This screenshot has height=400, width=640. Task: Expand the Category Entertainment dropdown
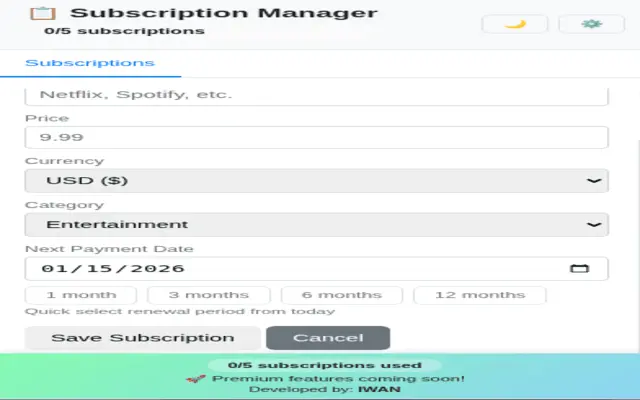317,224
